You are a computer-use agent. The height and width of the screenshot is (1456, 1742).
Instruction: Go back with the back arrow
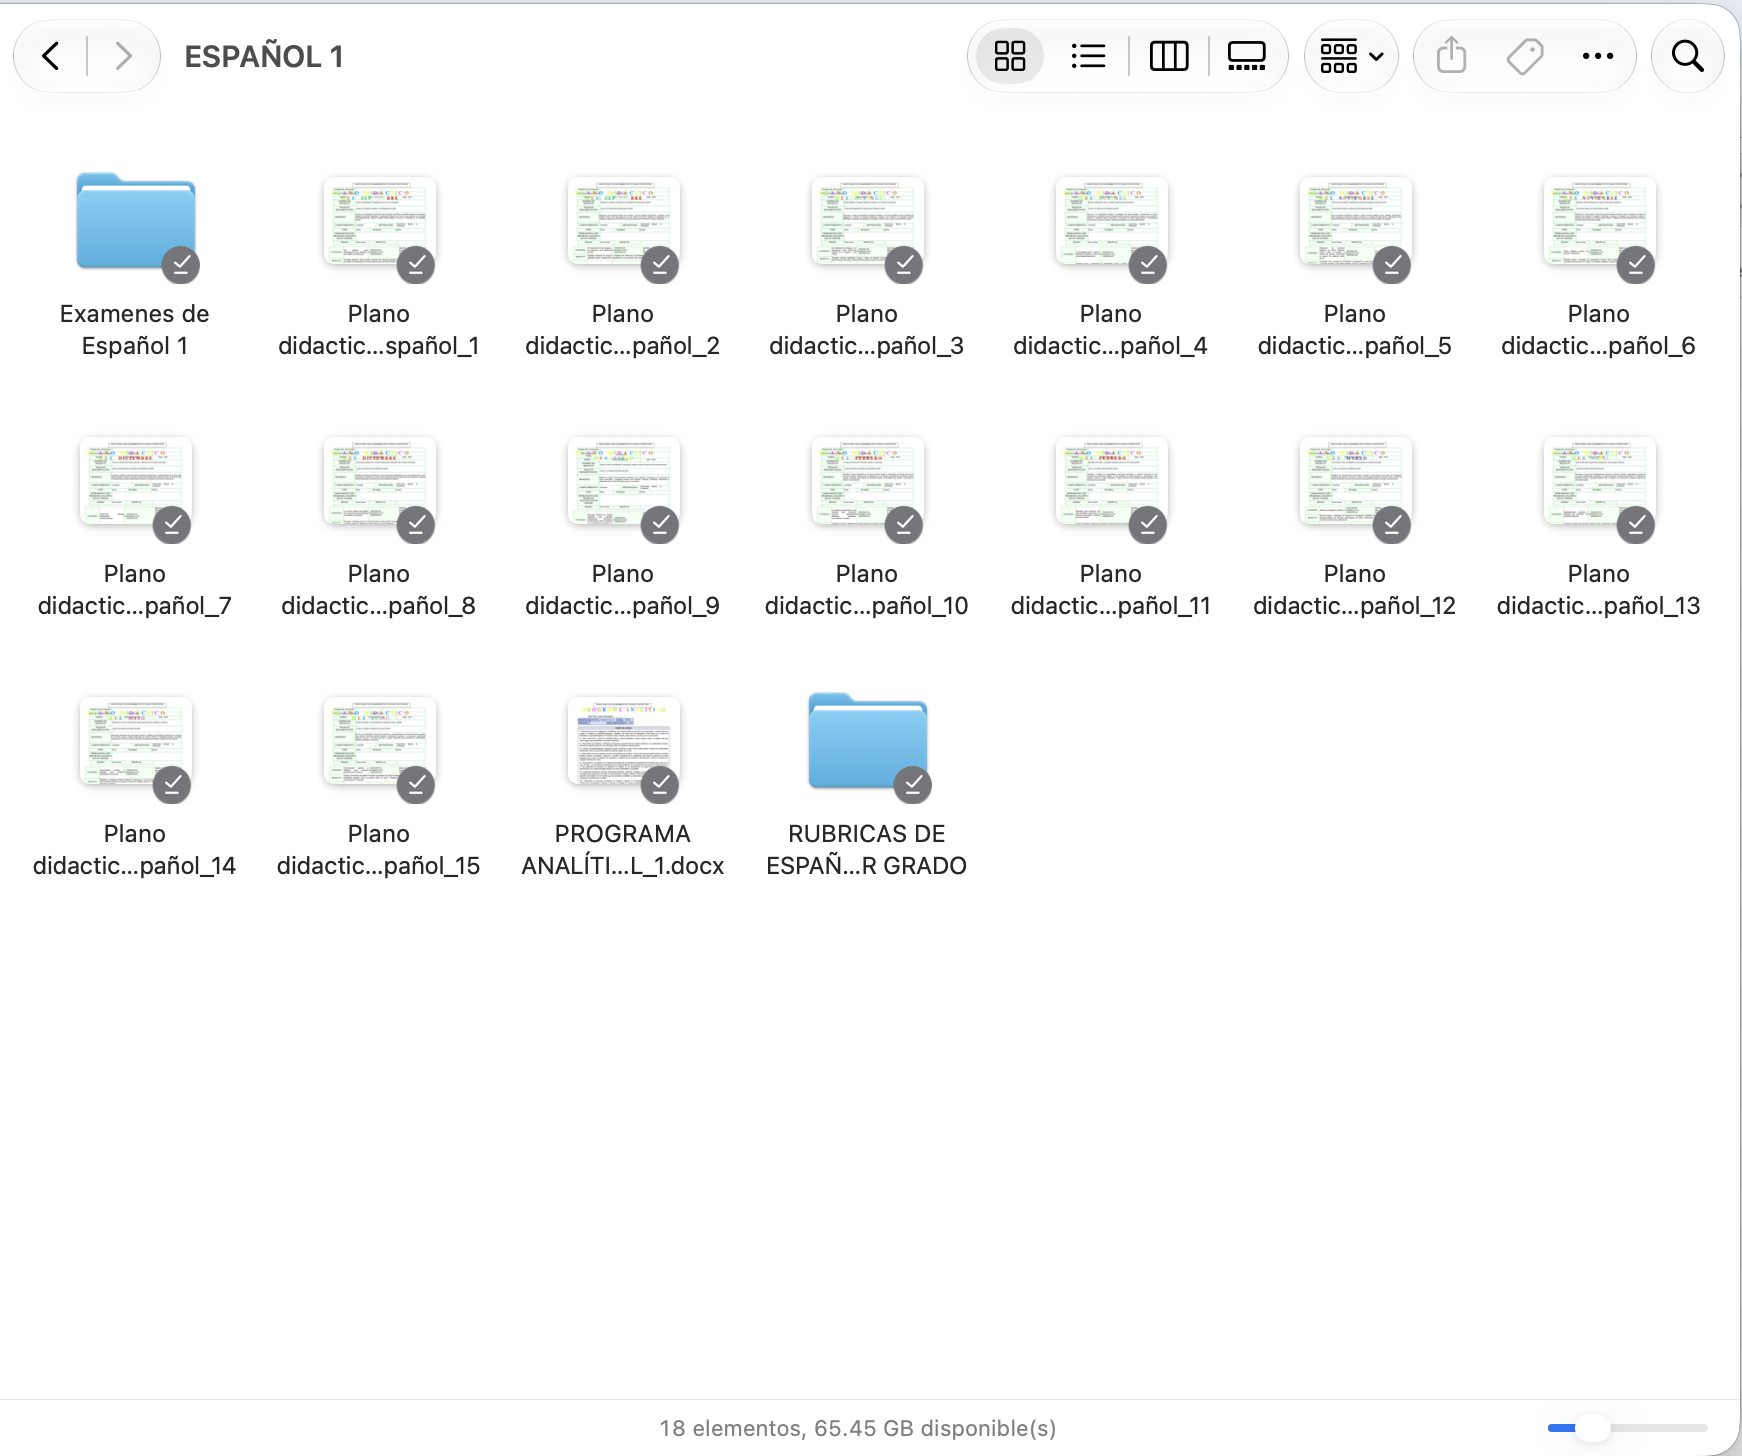click(x=51, y=56)
